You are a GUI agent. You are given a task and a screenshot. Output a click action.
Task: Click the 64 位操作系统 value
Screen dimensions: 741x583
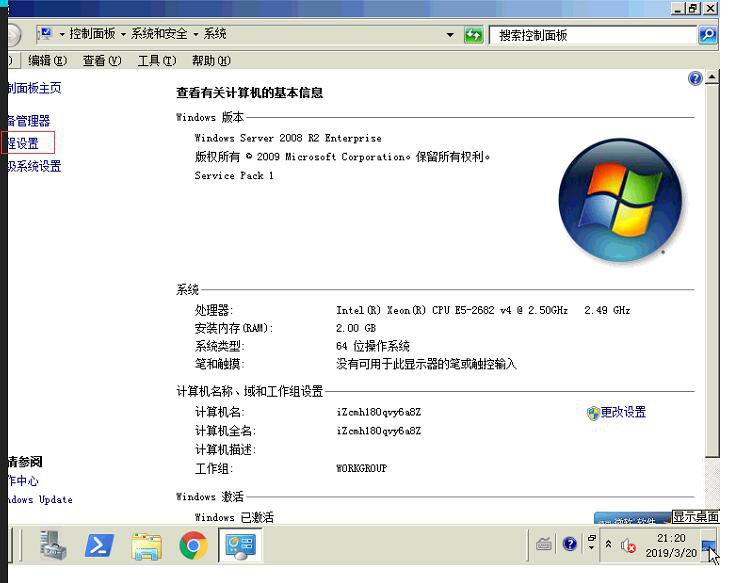pyautogui.click(x=373, y=346)
